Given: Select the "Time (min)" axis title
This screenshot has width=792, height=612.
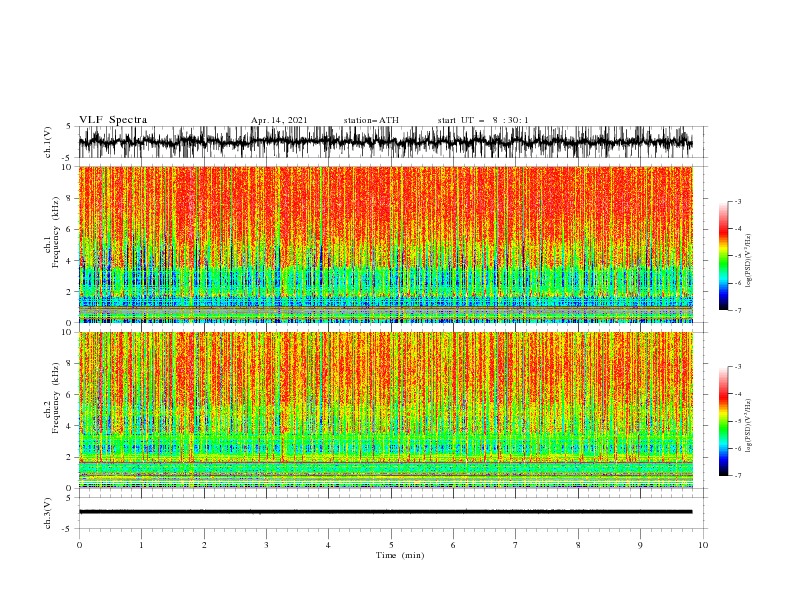Looking at the screenshot, I should (400, 555).
